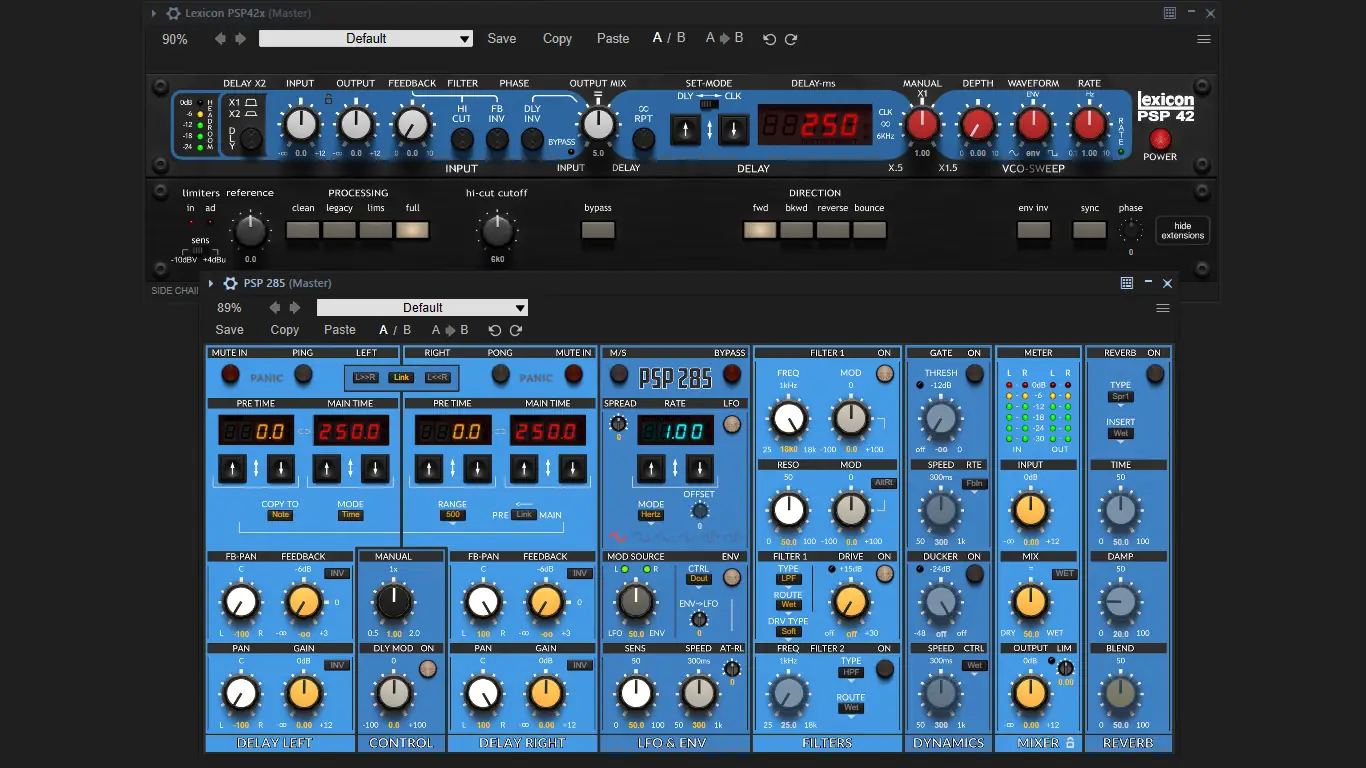Toggle the PSP 285 BYPASS button
Image resolution: width=1366 pixels, height=768 pixels.
point(731,374)
